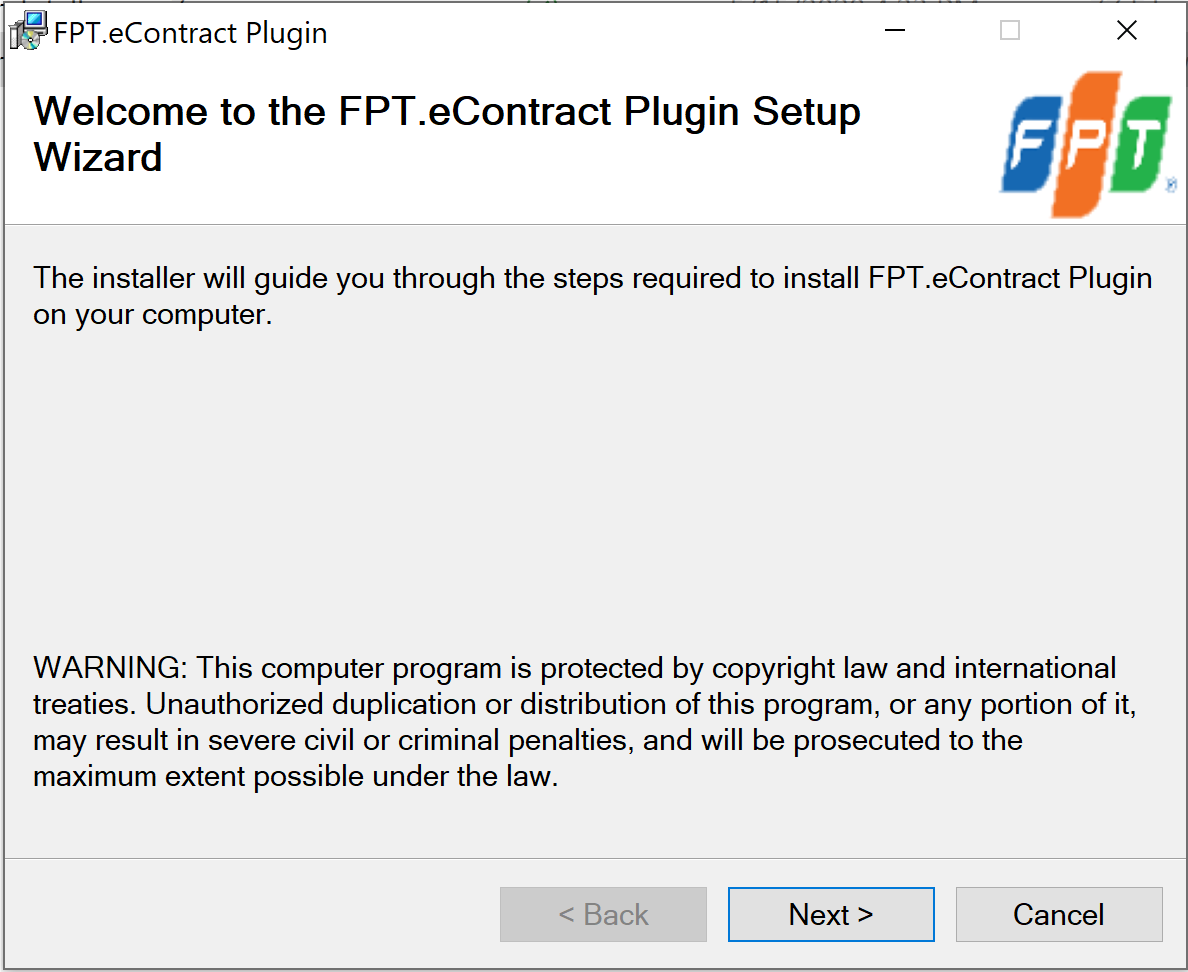Click 'maximum extent possible under the law' text
Screen dimensions: 1188x972
(295, 777)
